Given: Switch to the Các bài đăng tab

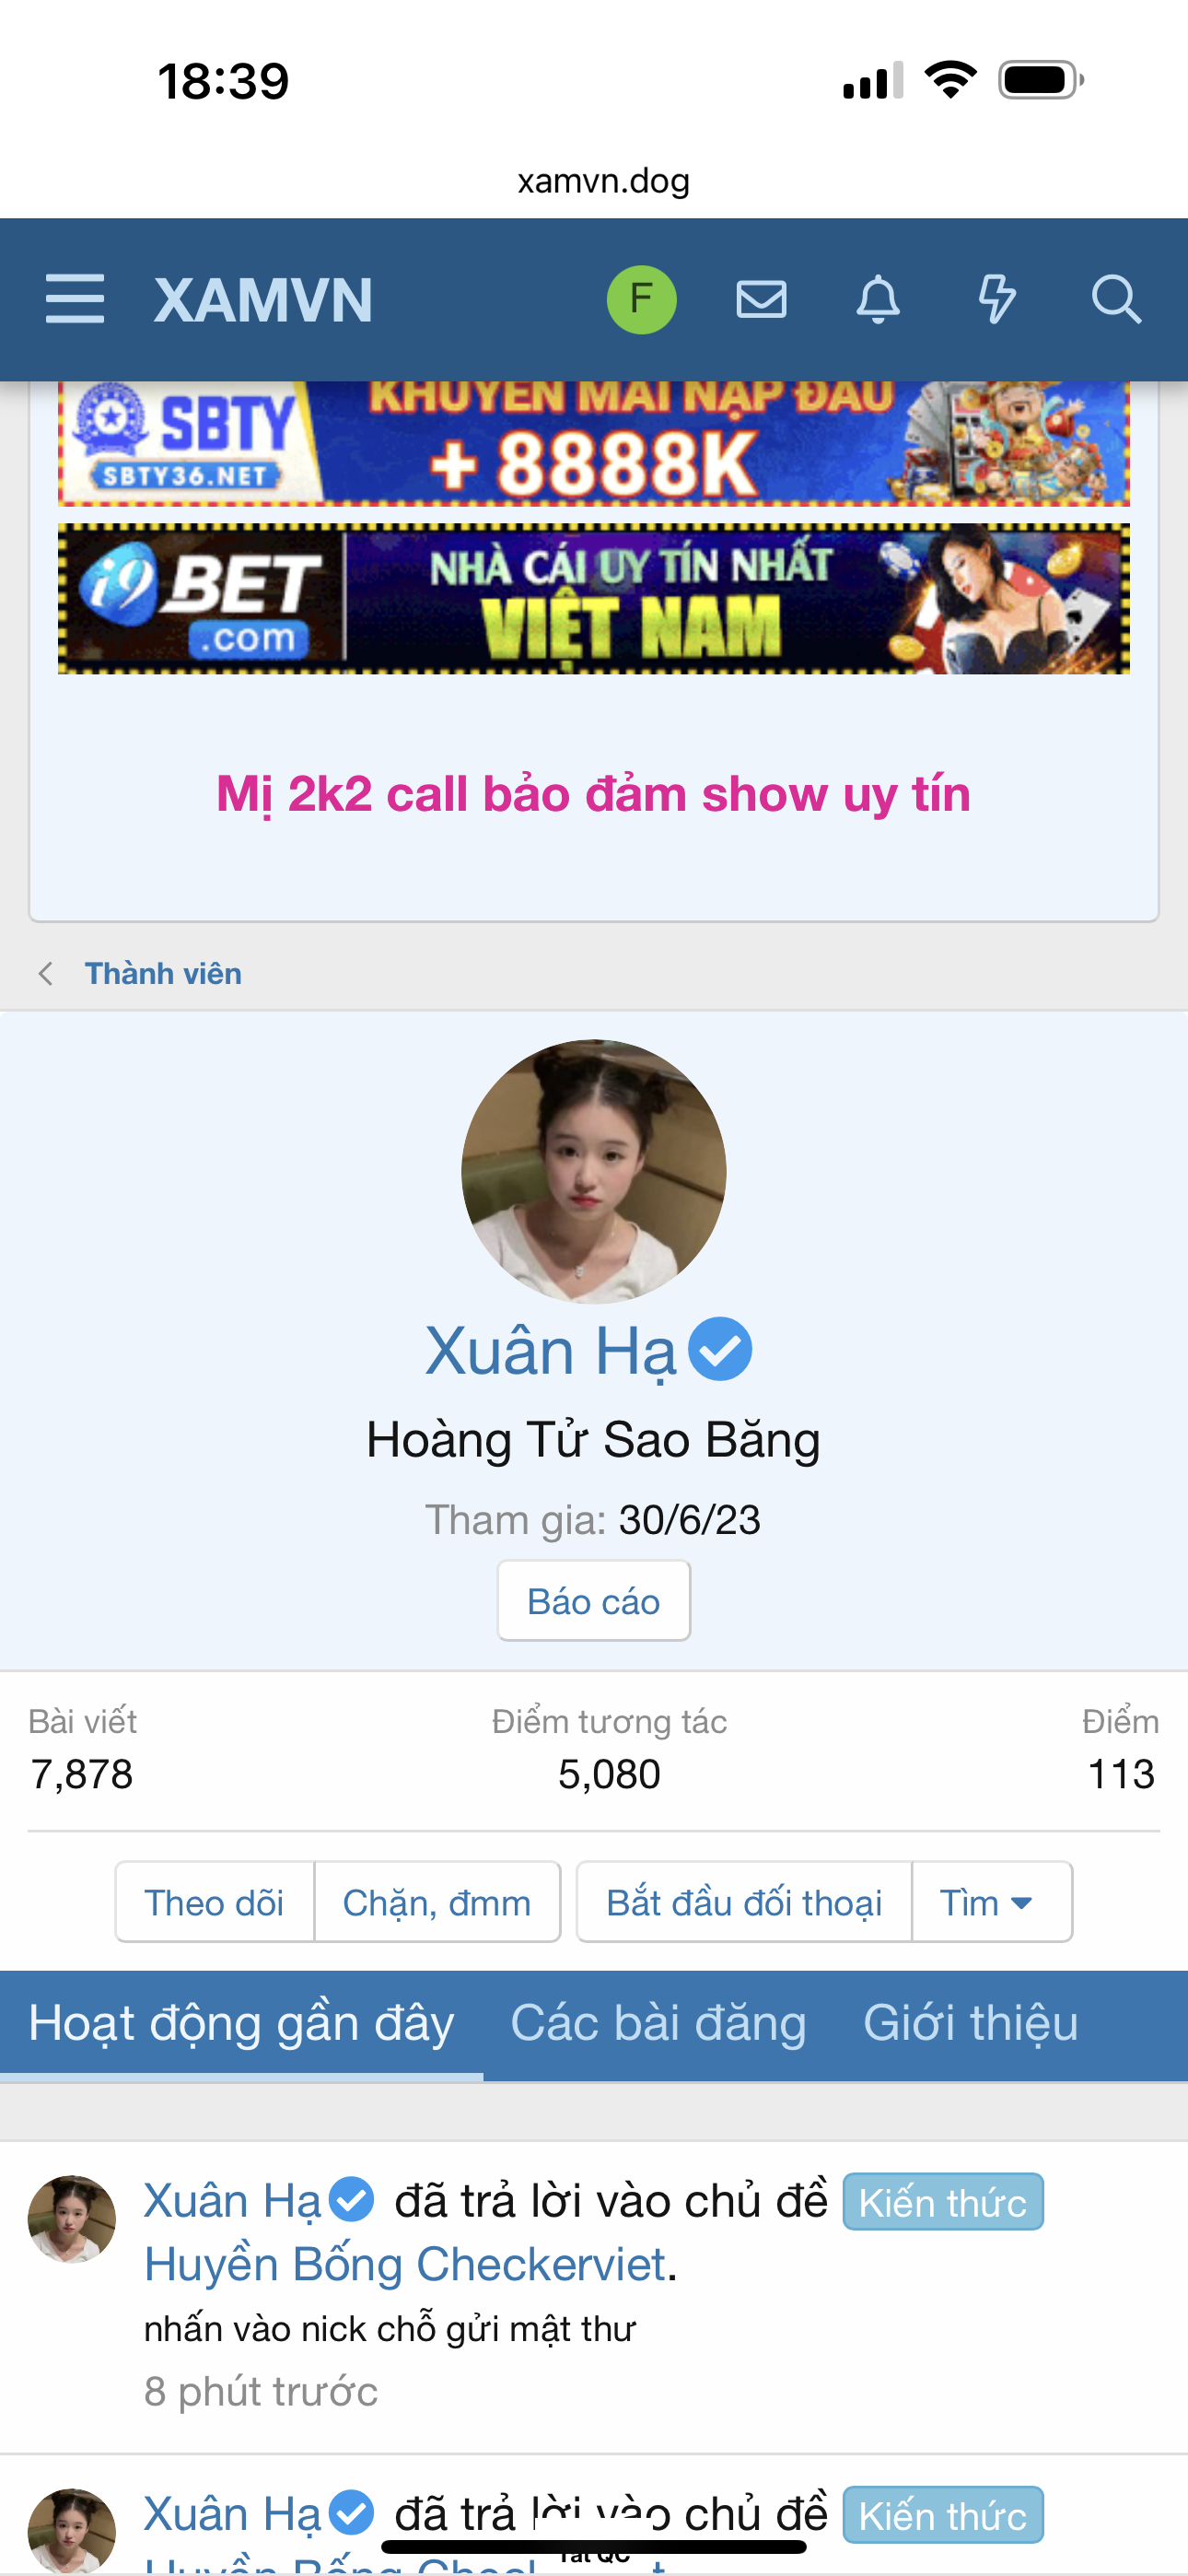Looking at the screenshot, I should pos(658,2023).
